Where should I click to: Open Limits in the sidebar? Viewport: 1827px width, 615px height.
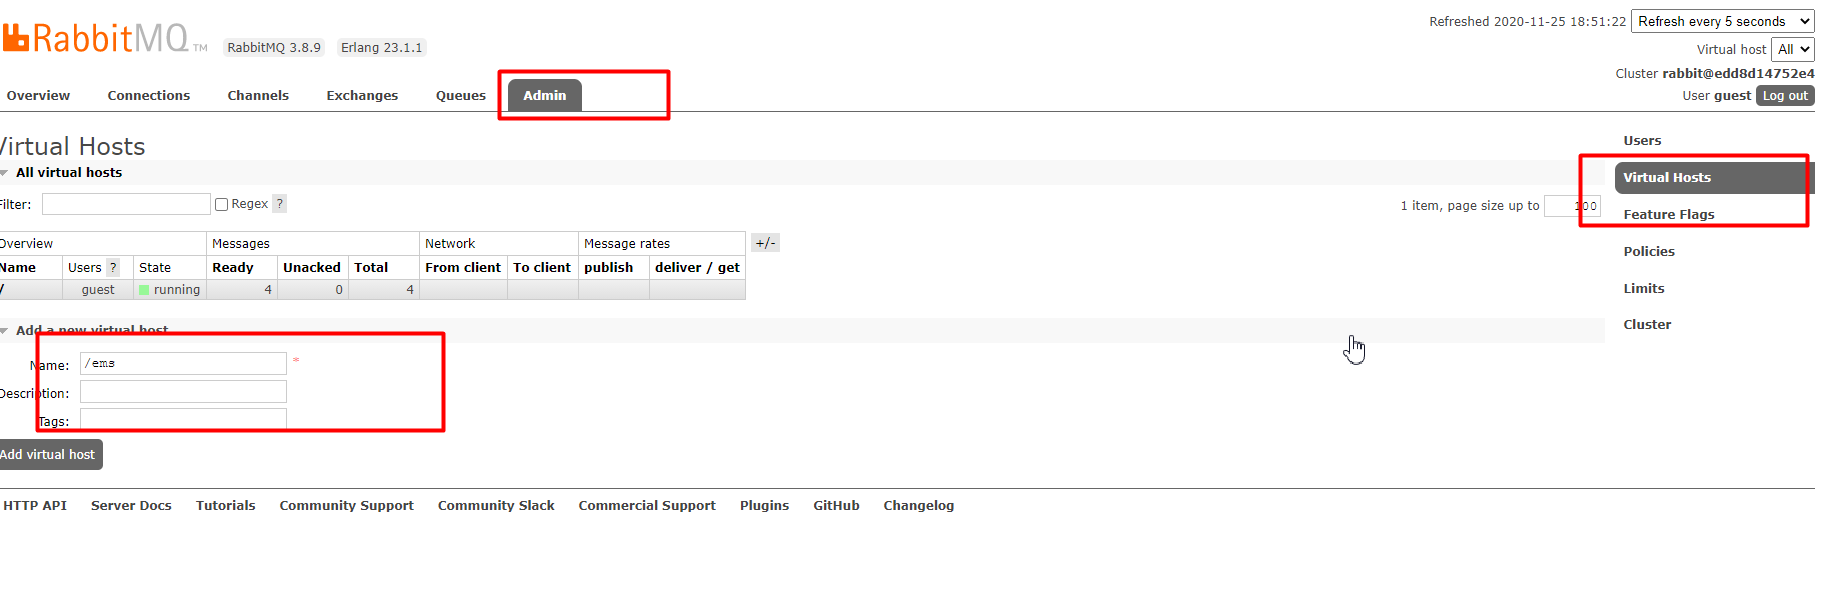1644,289
